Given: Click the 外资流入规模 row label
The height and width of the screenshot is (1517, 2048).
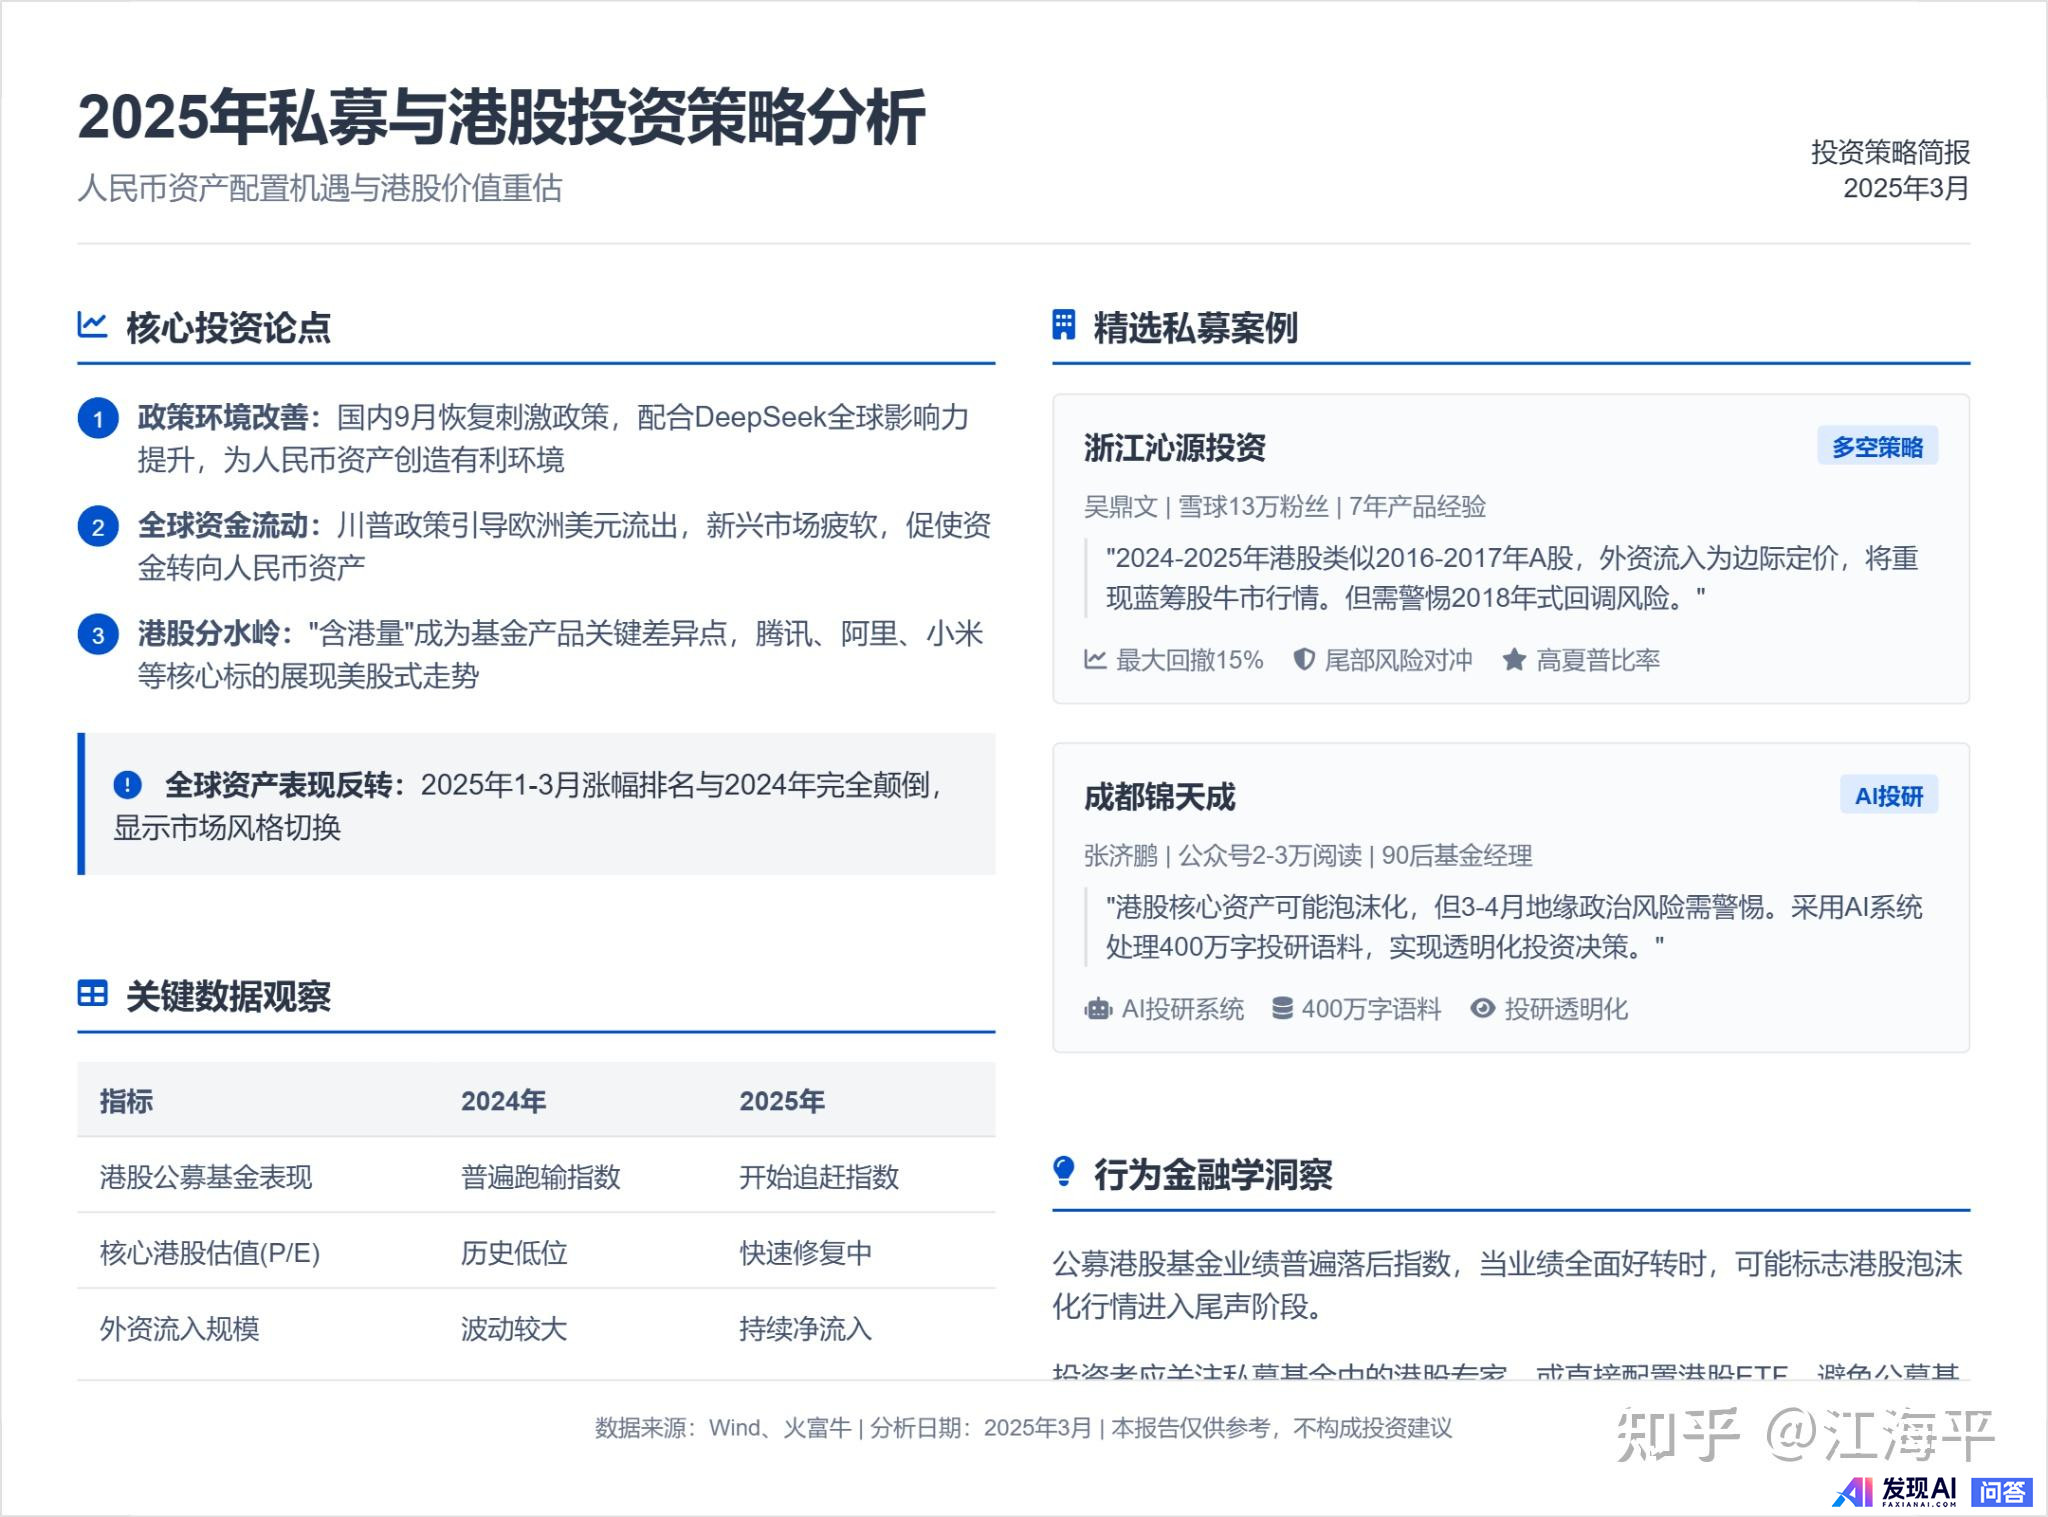Looking at the screenshot, I should click(x=180, y=1329).
